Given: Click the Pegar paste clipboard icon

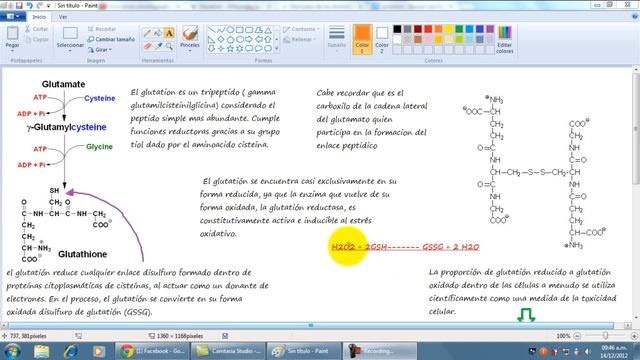Looking at the screenshot, I should click(x=12, y=33).
